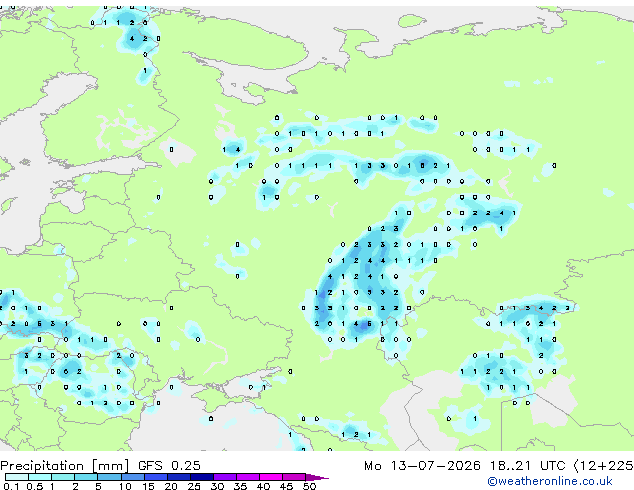Pick the 20 to 25 mm dark blue swatch
This screenshot has width=634, height=490.
[179, 477]
